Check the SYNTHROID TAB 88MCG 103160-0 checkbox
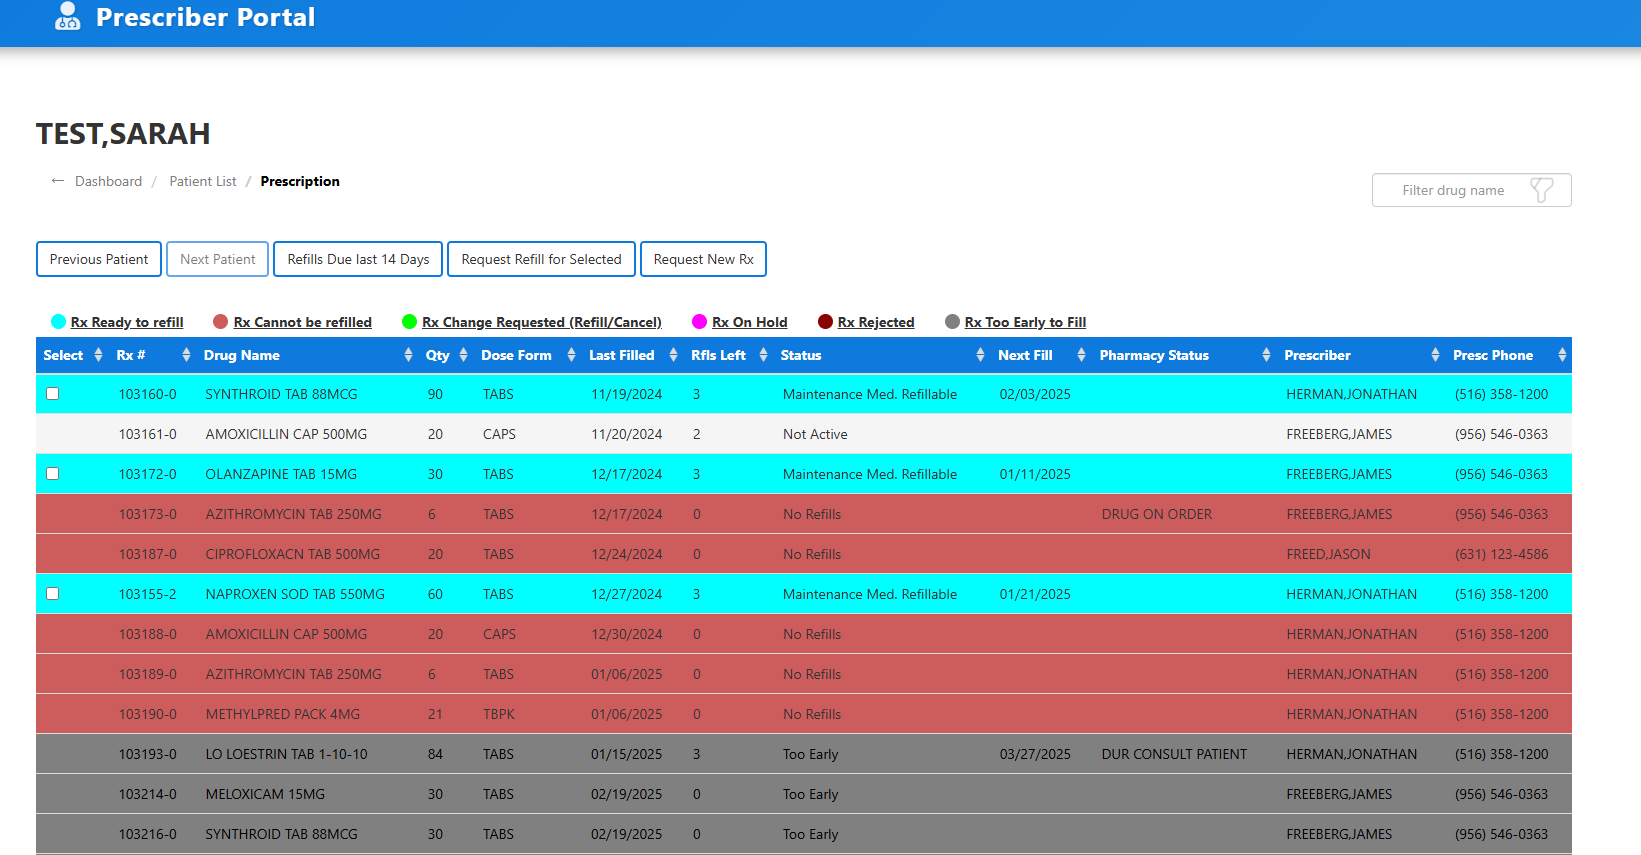The width and height of the screenshot is (1641, 855). coord(53,394)
